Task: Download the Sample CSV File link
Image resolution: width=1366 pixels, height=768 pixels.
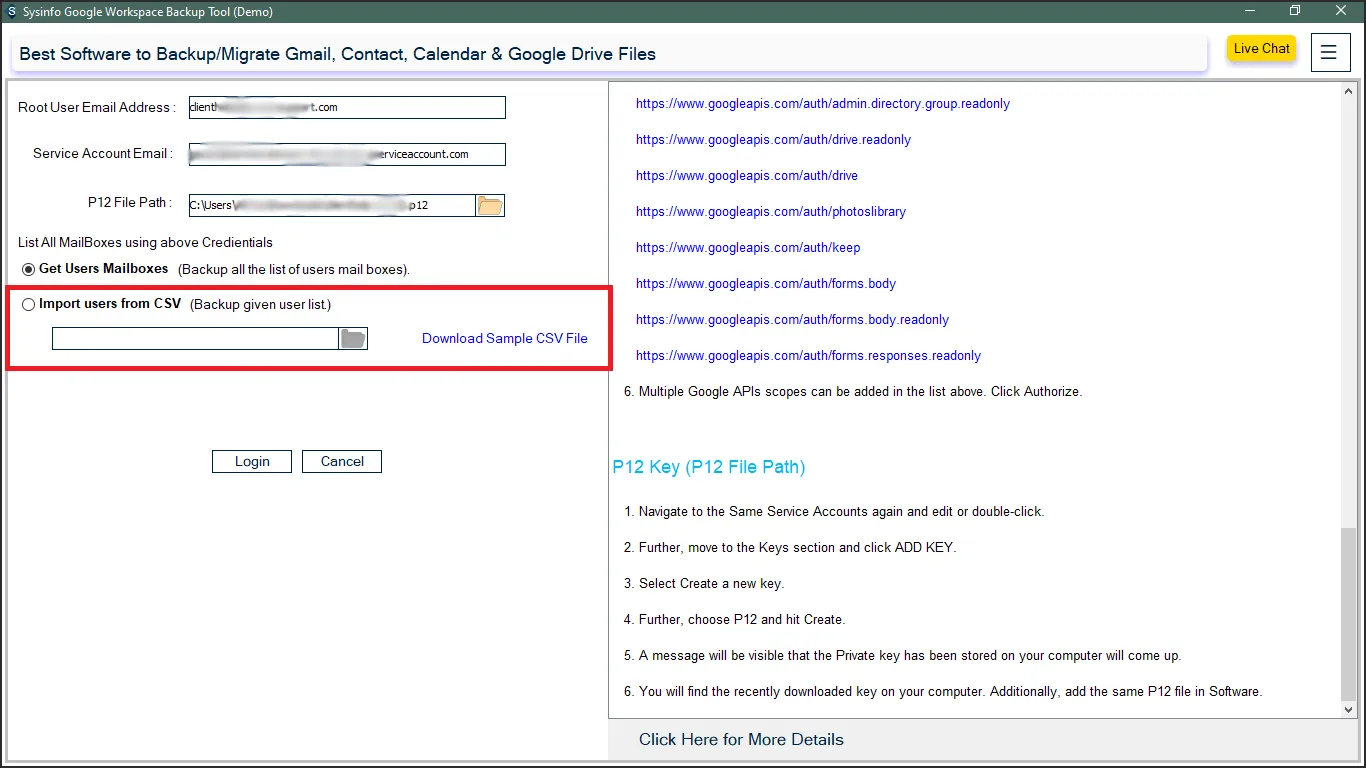Action: coord(505,338)
